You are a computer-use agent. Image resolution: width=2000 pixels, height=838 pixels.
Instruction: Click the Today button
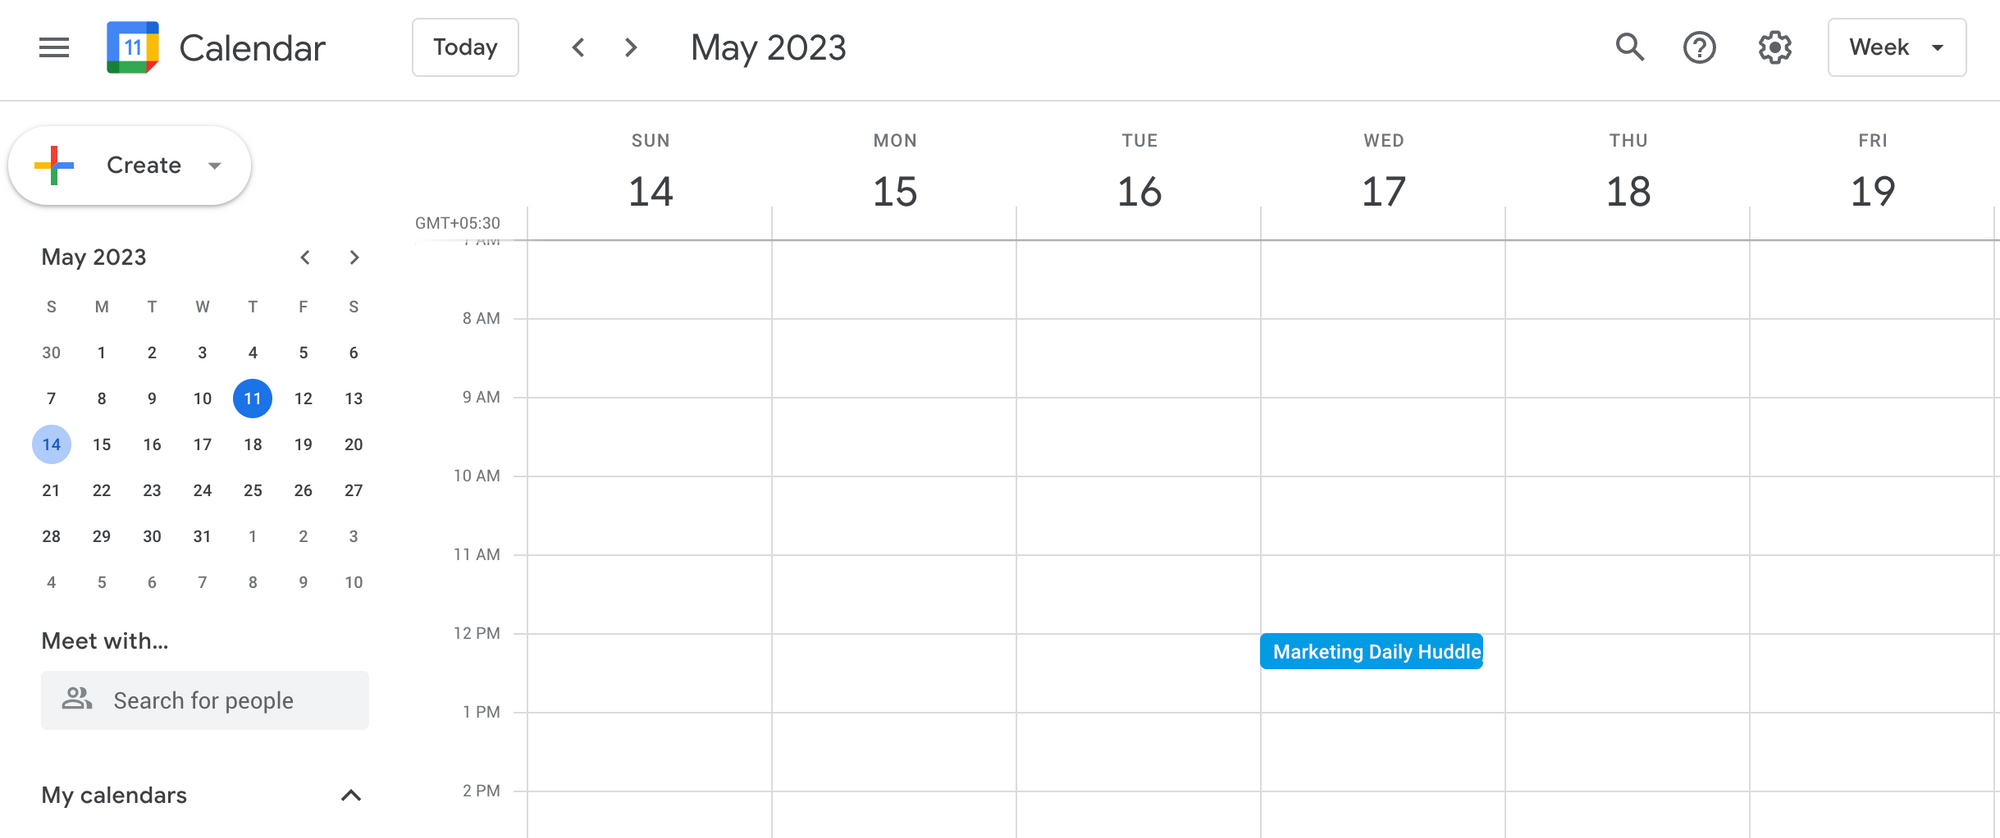coord(465,47)
